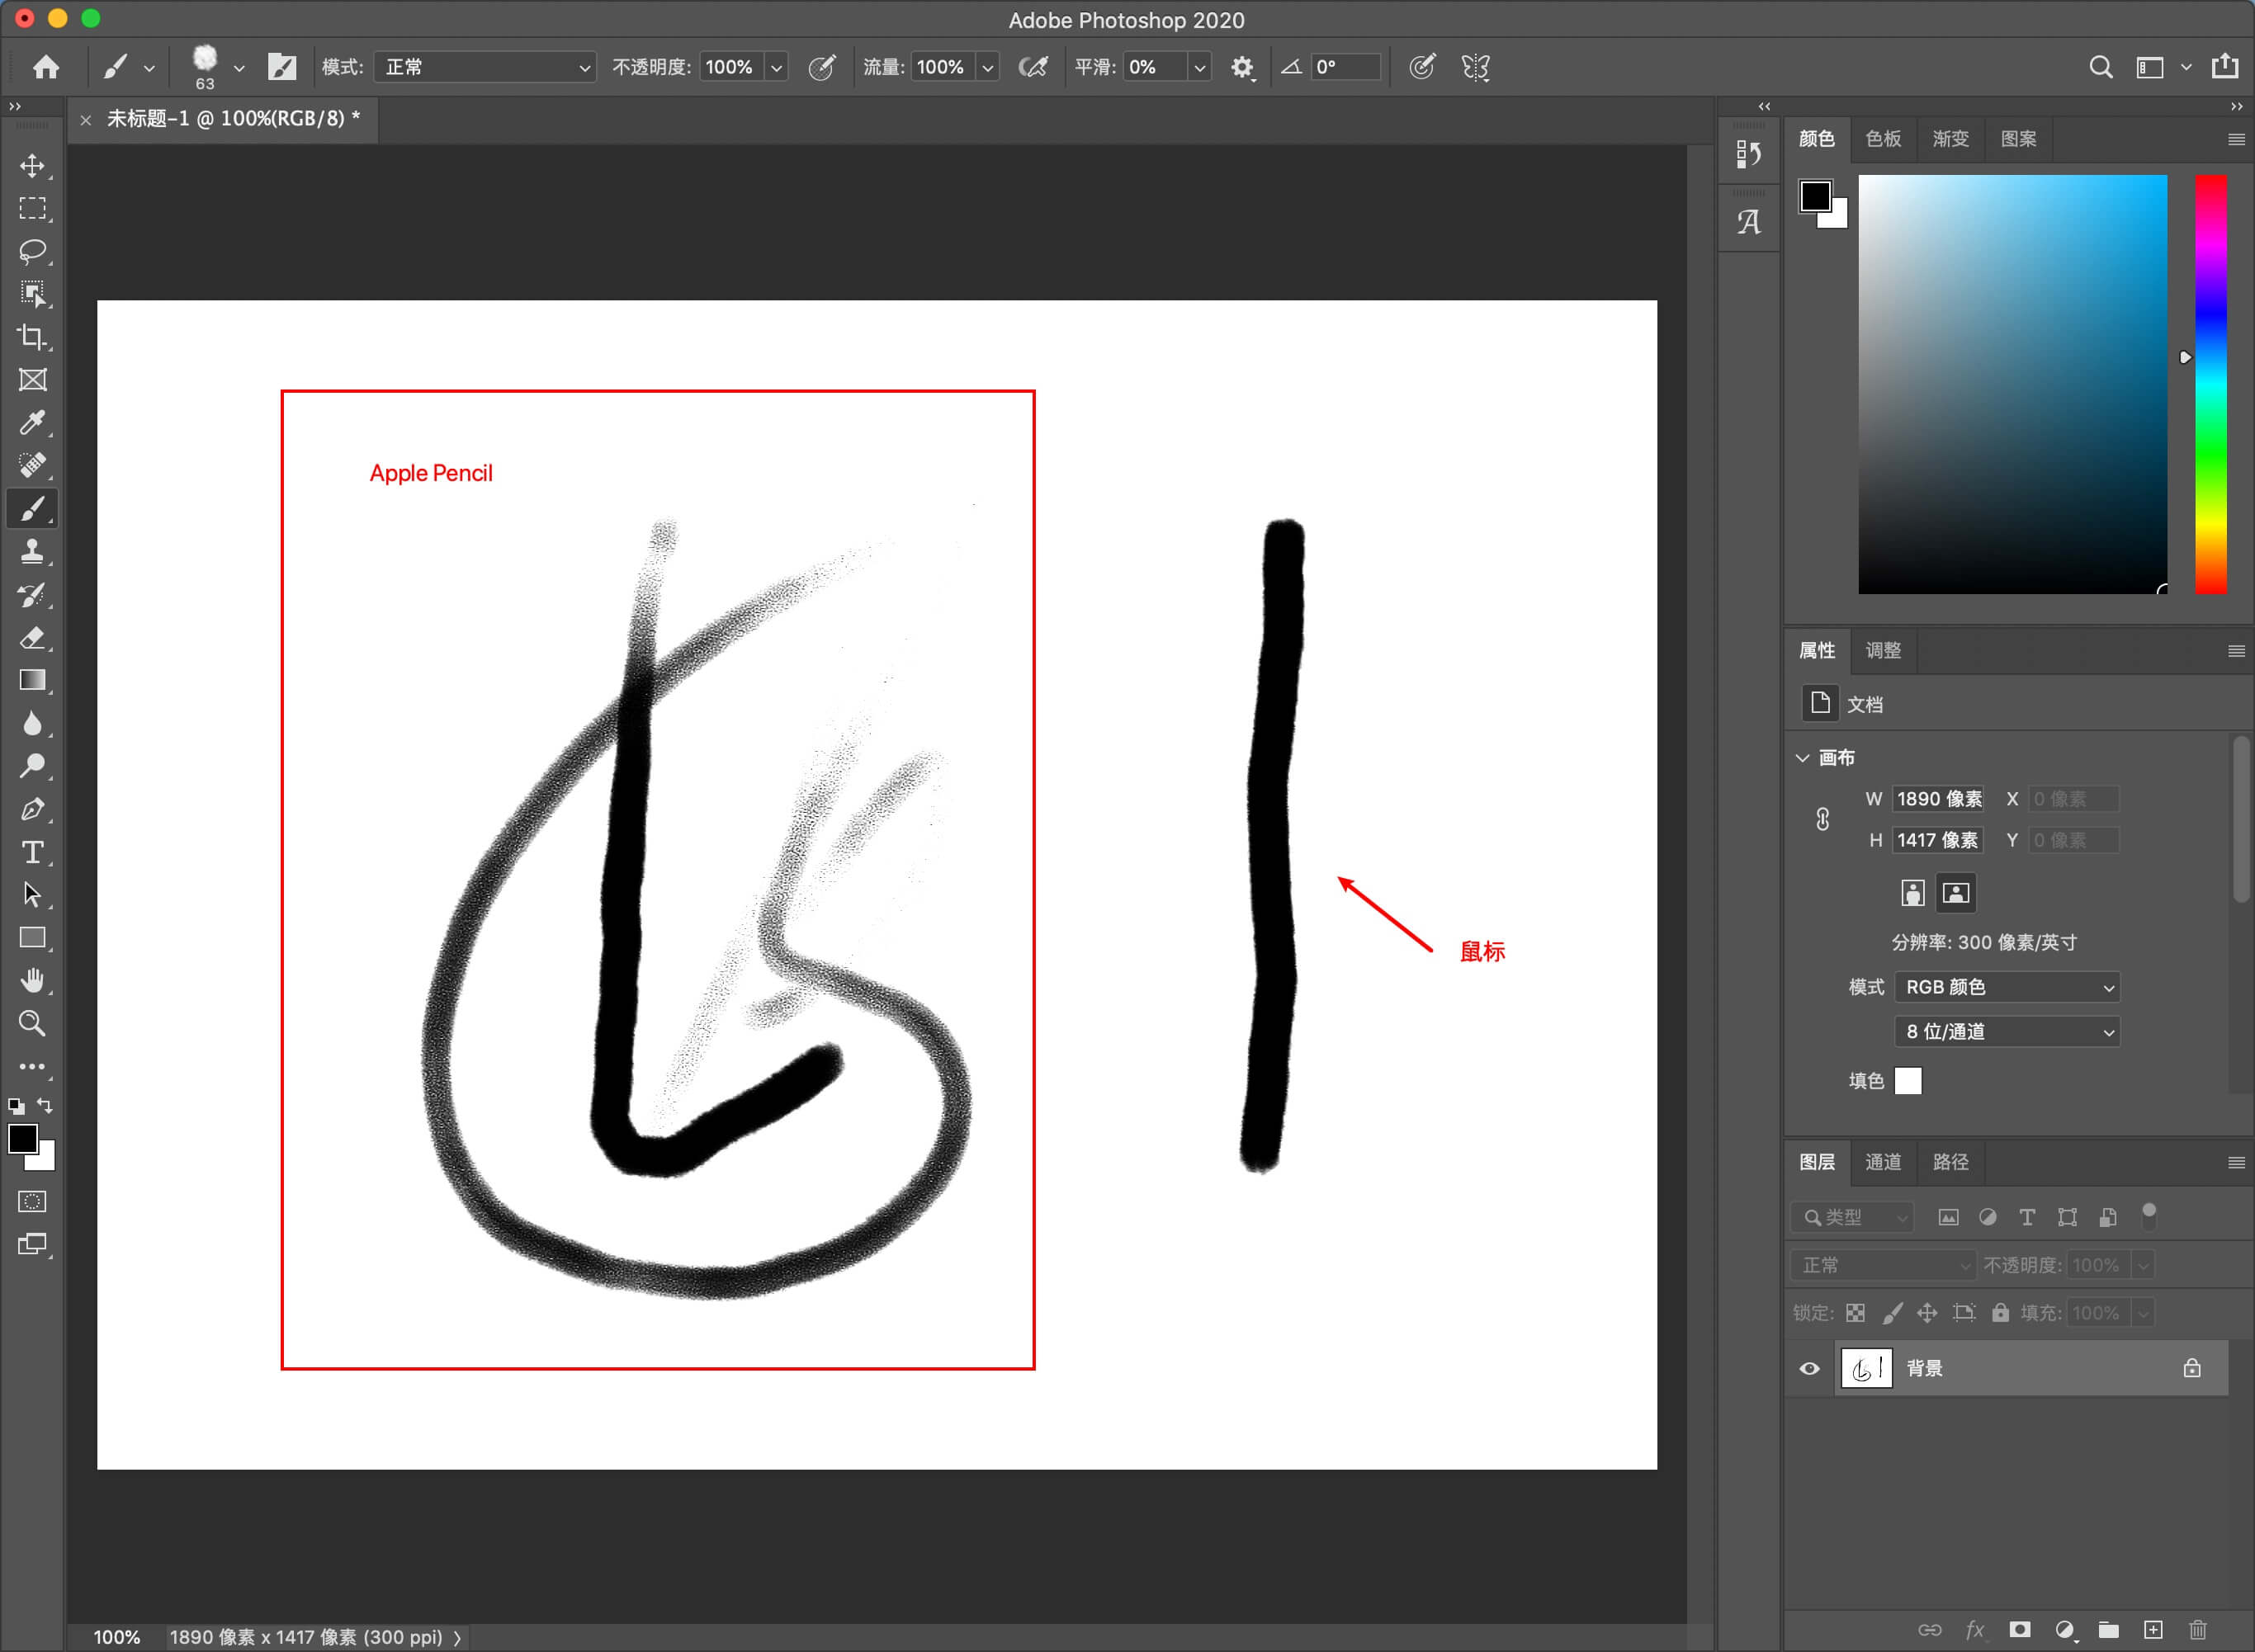Select the Clone Stamp tool
The width and height of the screenshot is (2255, 1652).
click(32, 551)
